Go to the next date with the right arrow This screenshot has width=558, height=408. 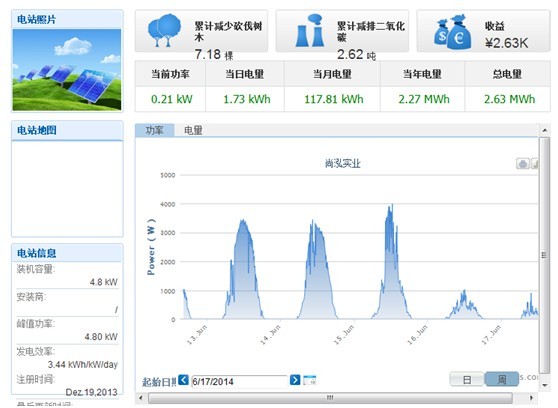coord(295,380)
